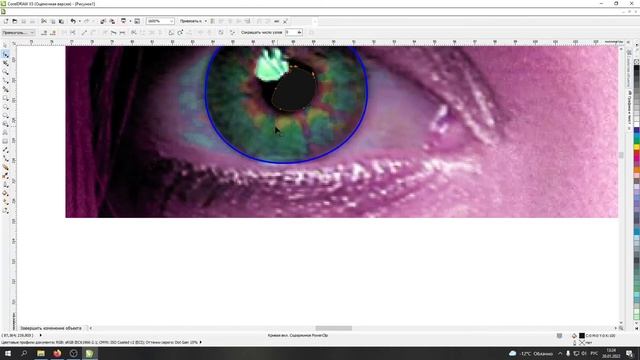Click the New document icon
The height and width of the screenshot is (360, 640).
tap(6, 21)
